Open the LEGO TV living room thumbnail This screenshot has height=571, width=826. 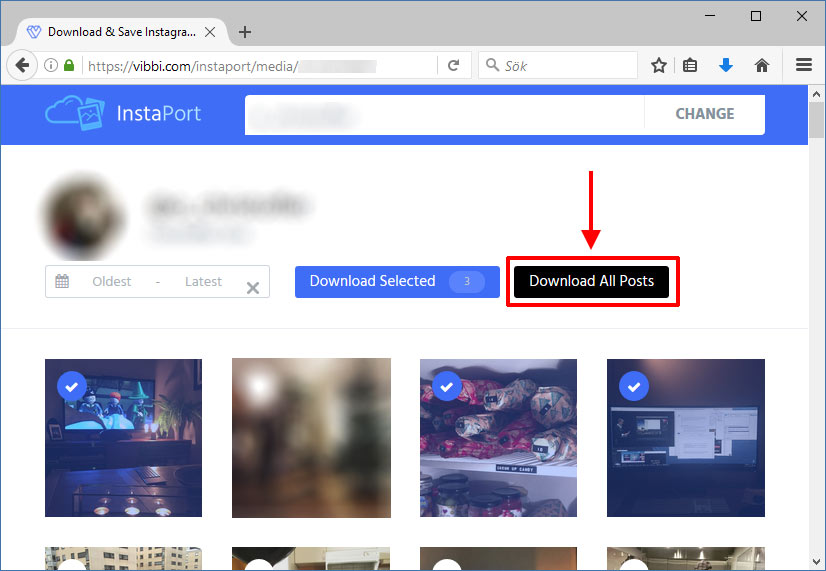[x=123, y=438]
